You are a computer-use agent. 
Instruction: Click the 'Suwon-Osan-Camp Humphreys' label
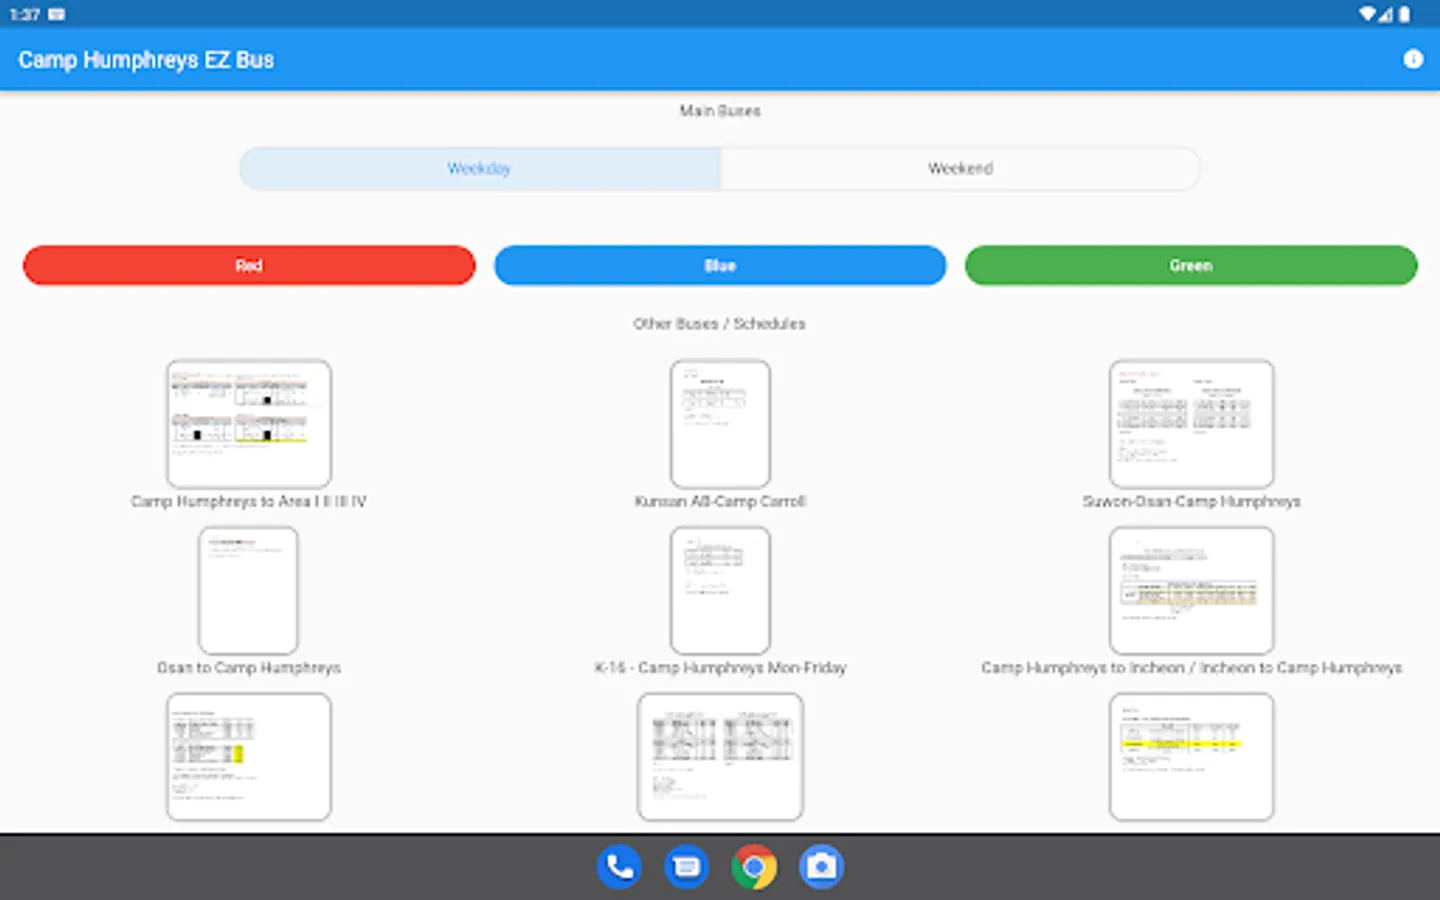point(1191,501)
